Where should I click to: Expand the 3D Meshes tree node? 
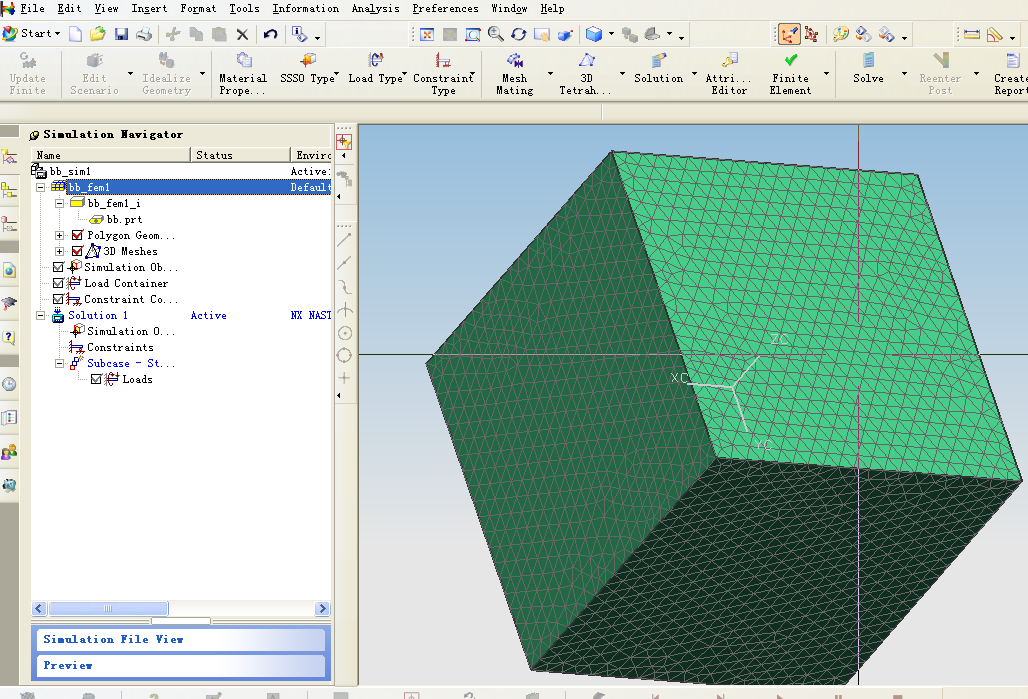(x=60, y=251)
